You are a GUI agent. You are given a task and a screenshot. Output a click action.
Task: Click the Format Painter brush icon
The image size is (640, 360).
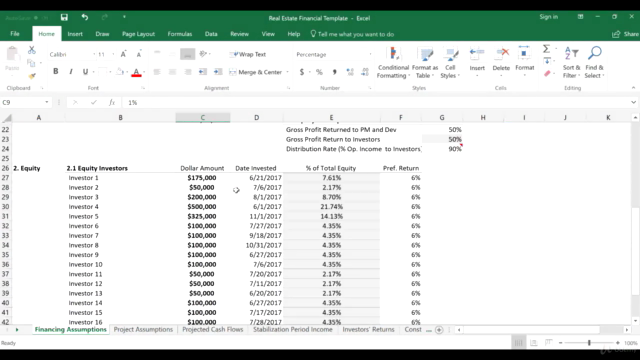coord(32,76)
